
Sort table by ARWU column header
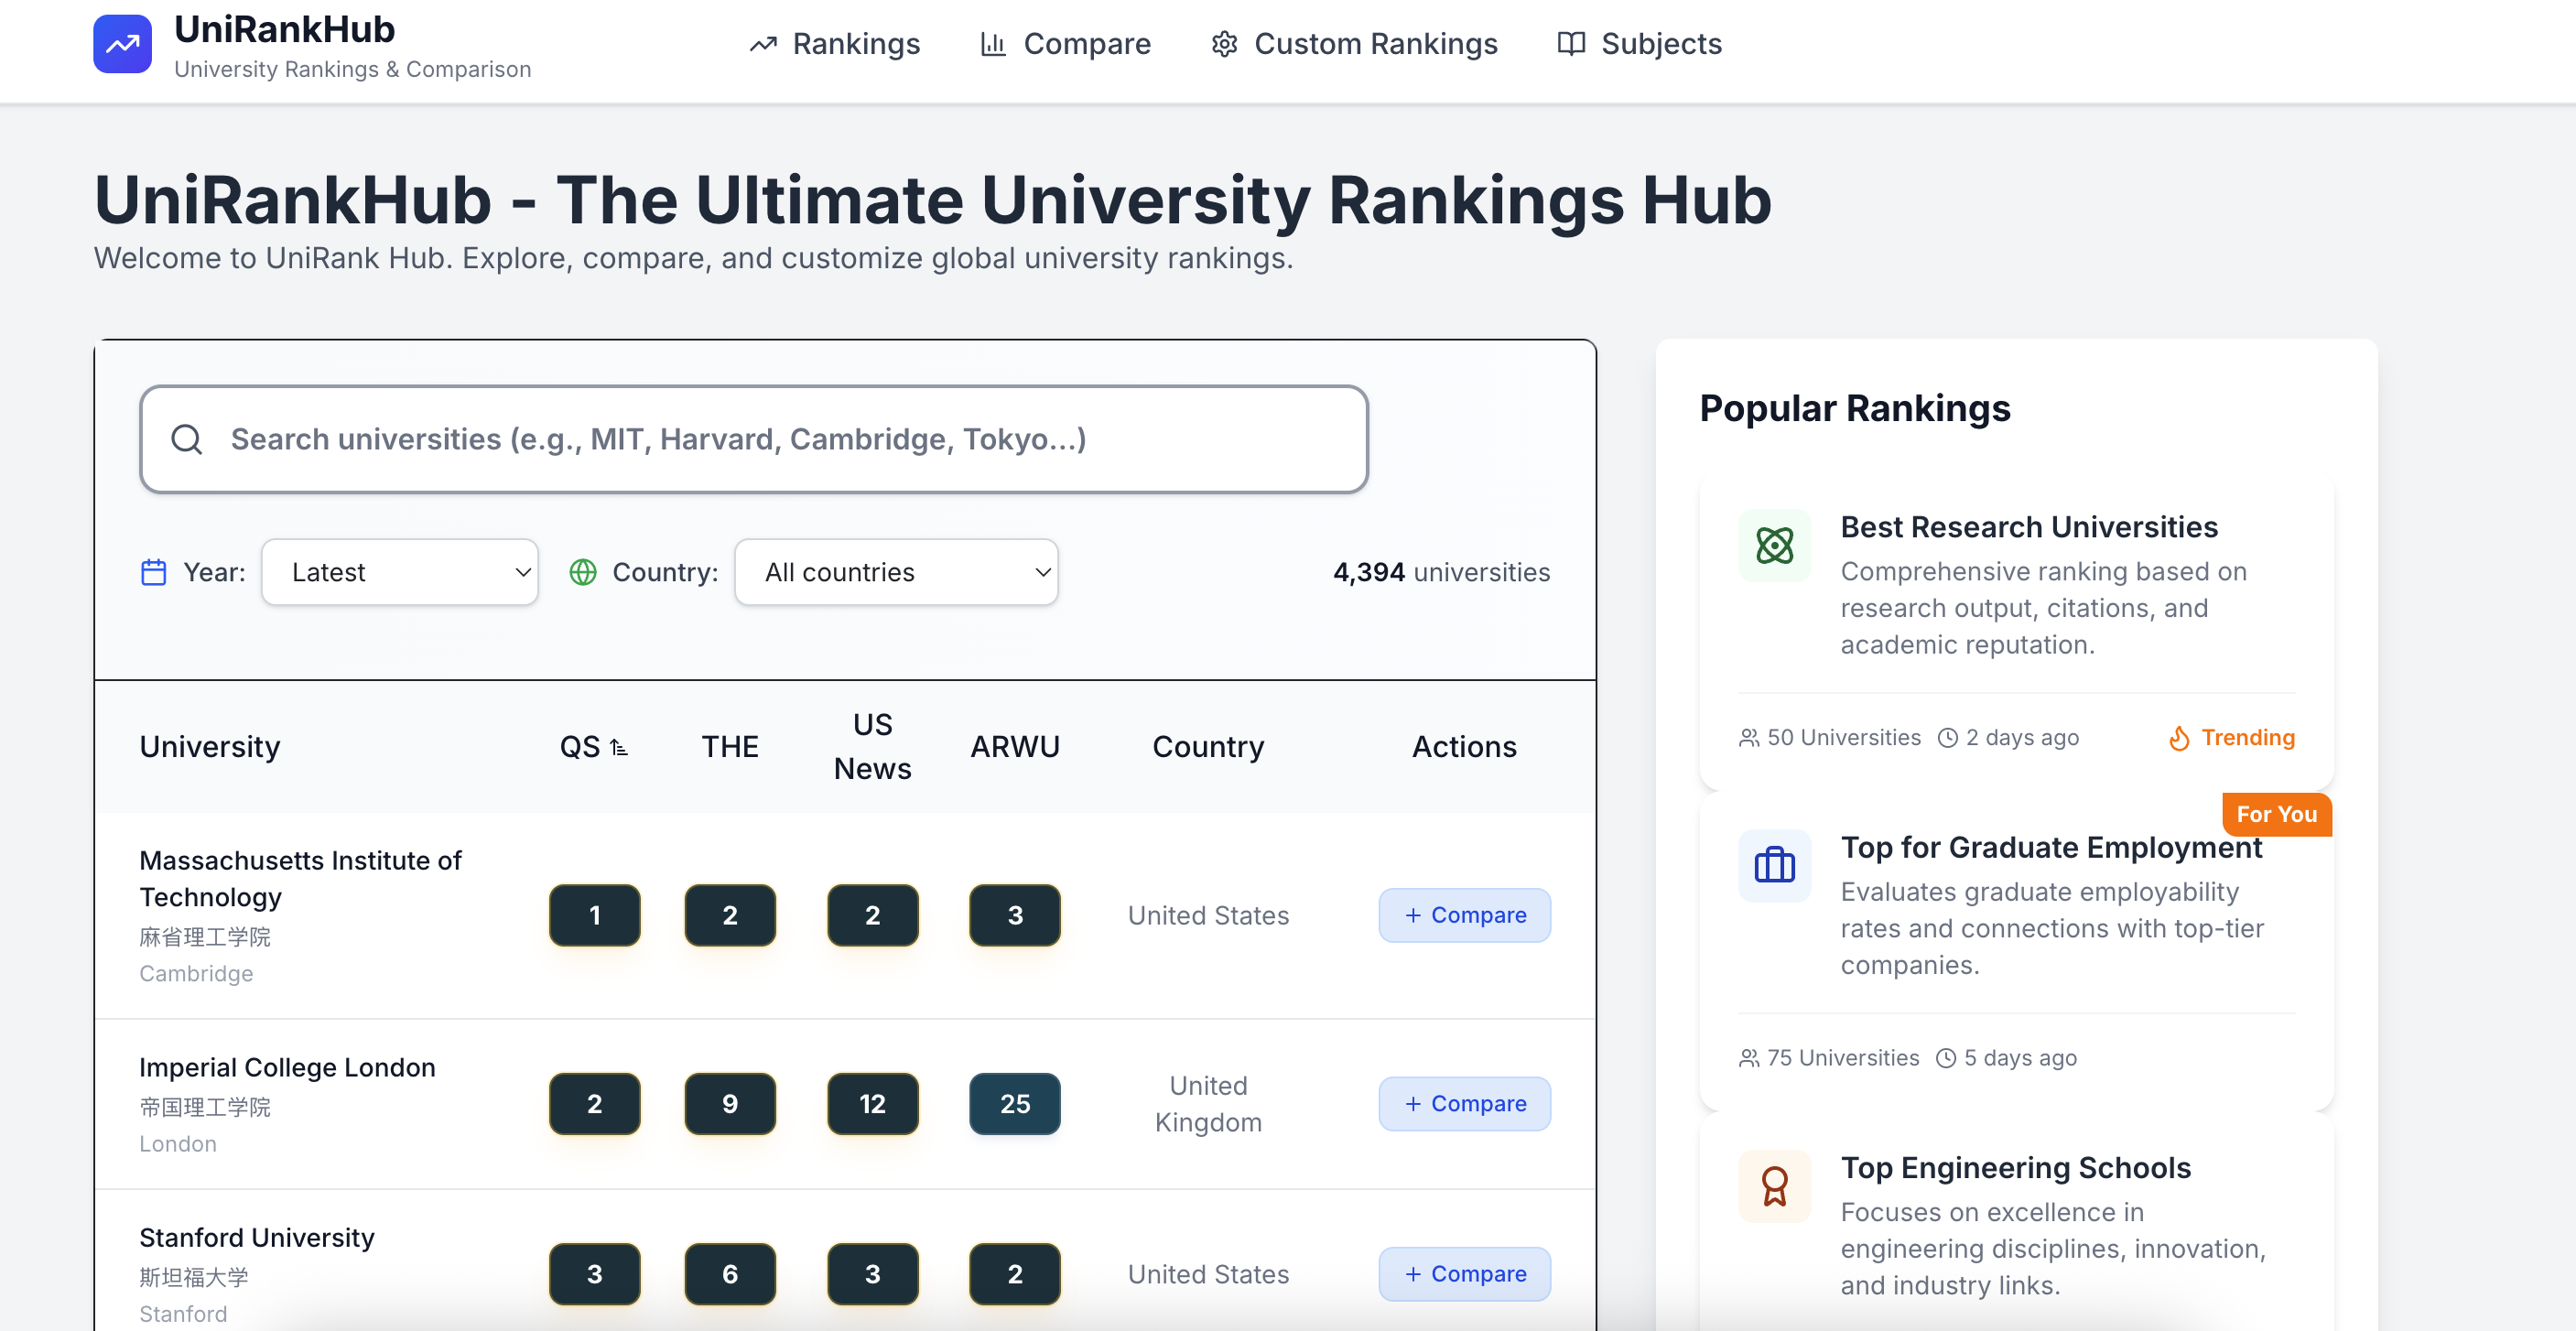pos(1014,747)
